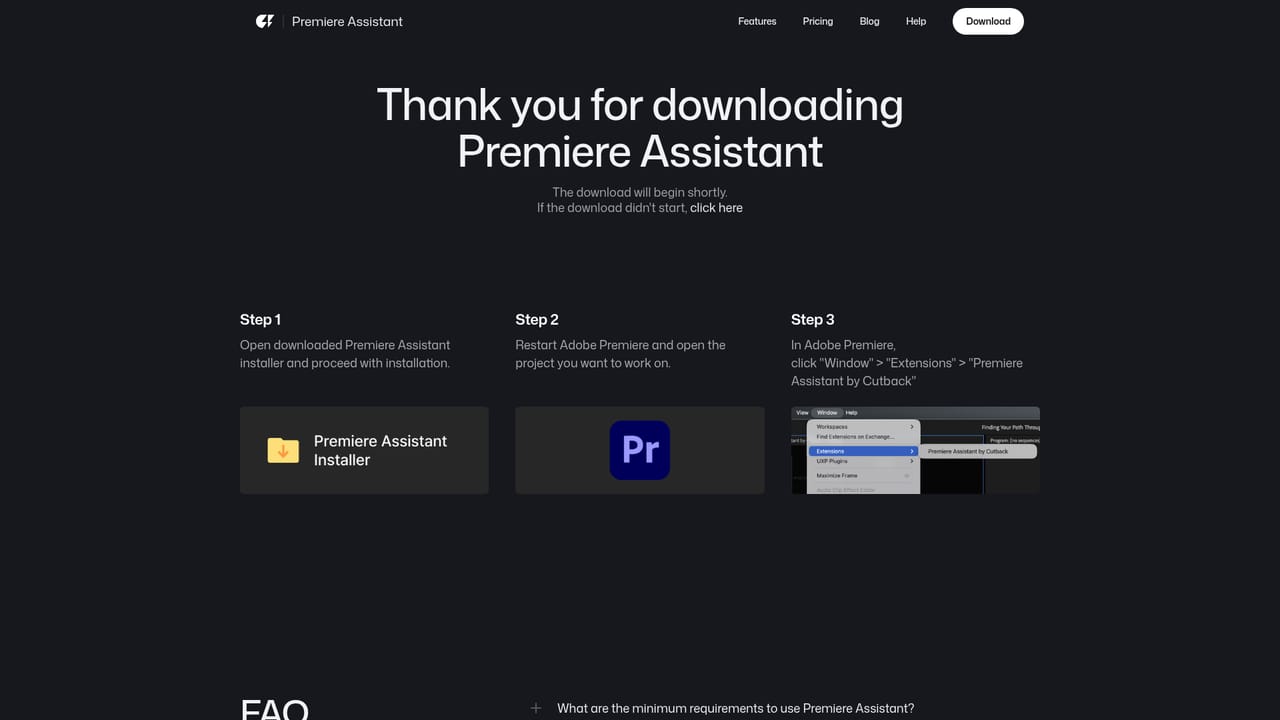Click "Open downloaded Premiere Assistant" instruction text
Image resolution: width=1280 pixels, height=720 pixels.
(x=345, y=354)
